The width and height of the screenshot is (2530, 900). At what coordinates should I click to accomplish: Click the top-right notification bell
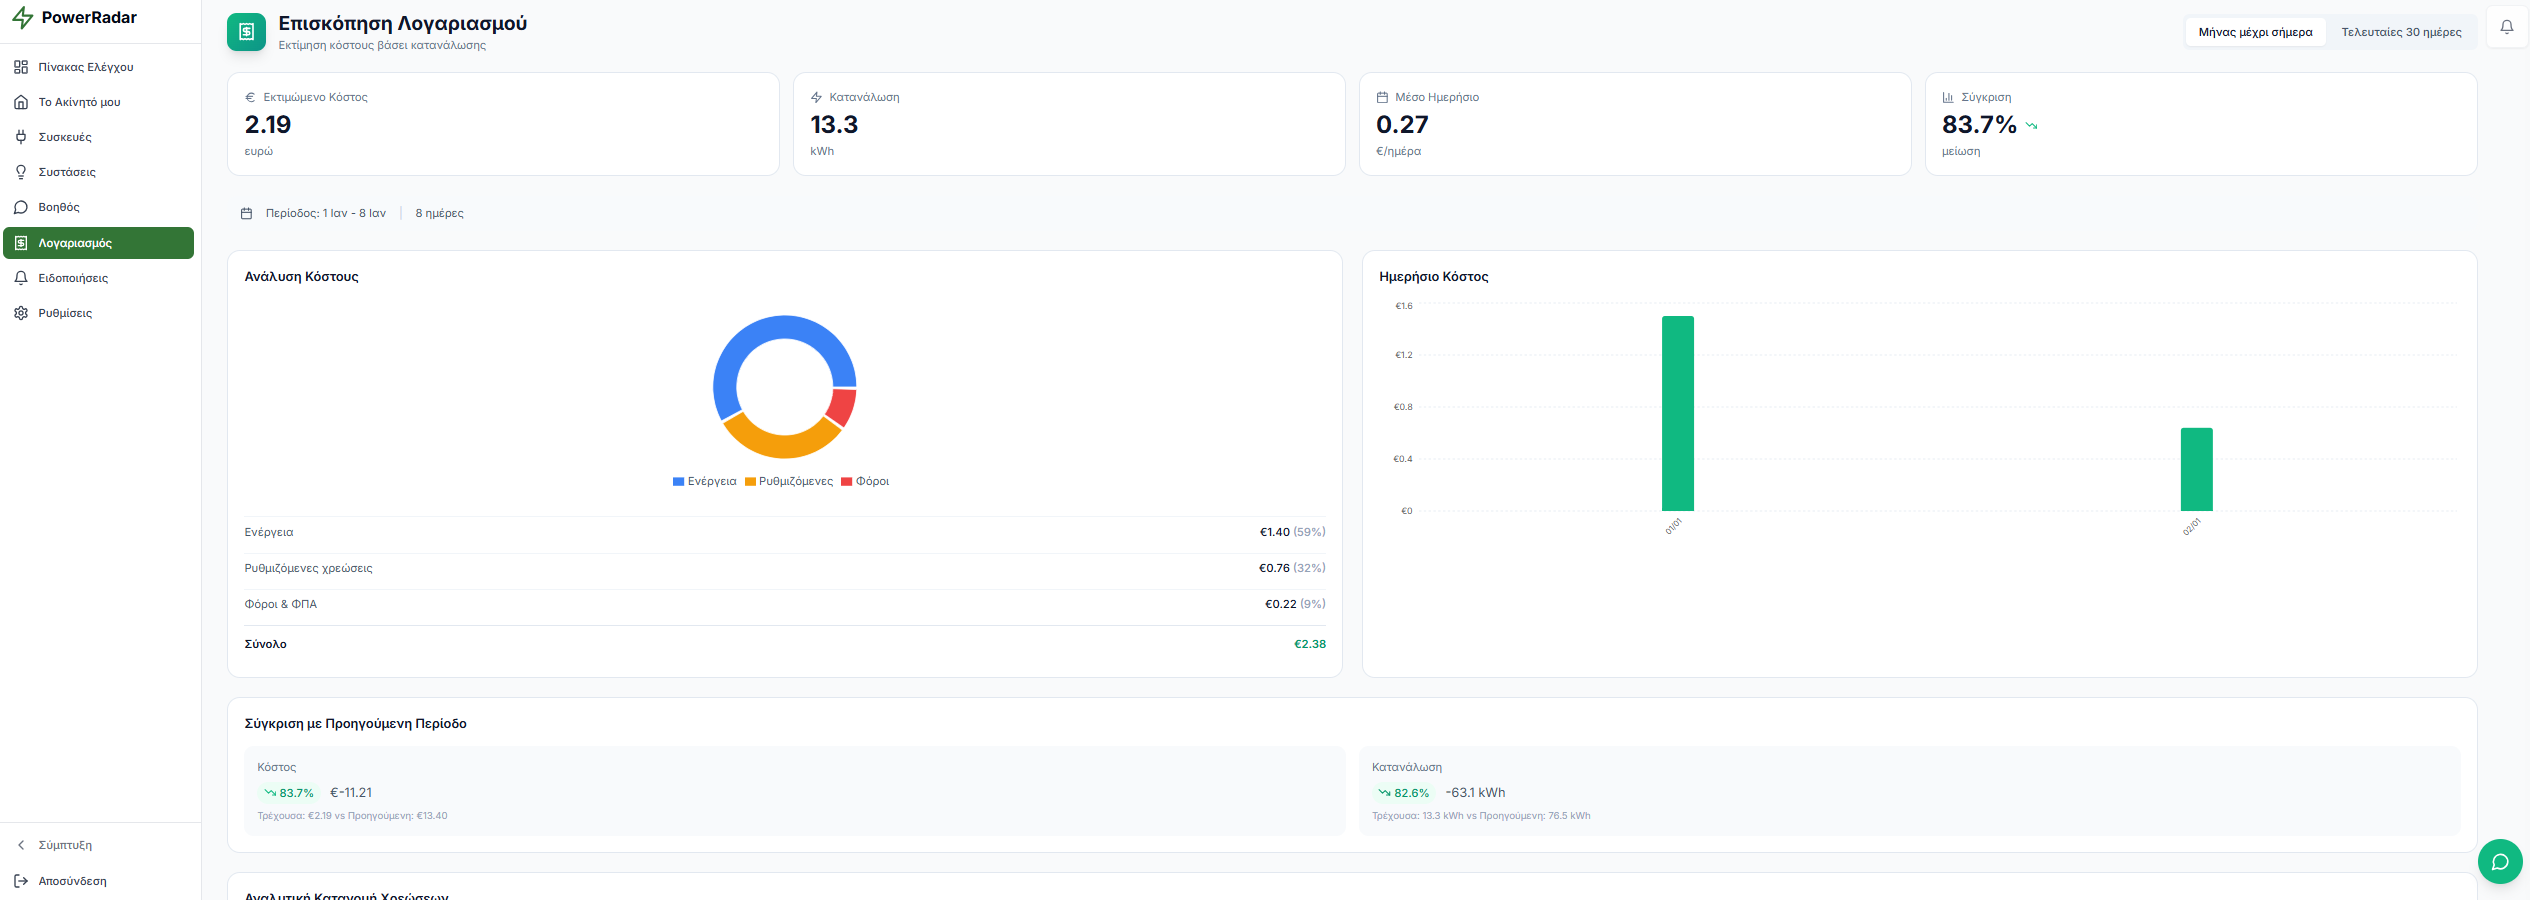coord(2506,27)
